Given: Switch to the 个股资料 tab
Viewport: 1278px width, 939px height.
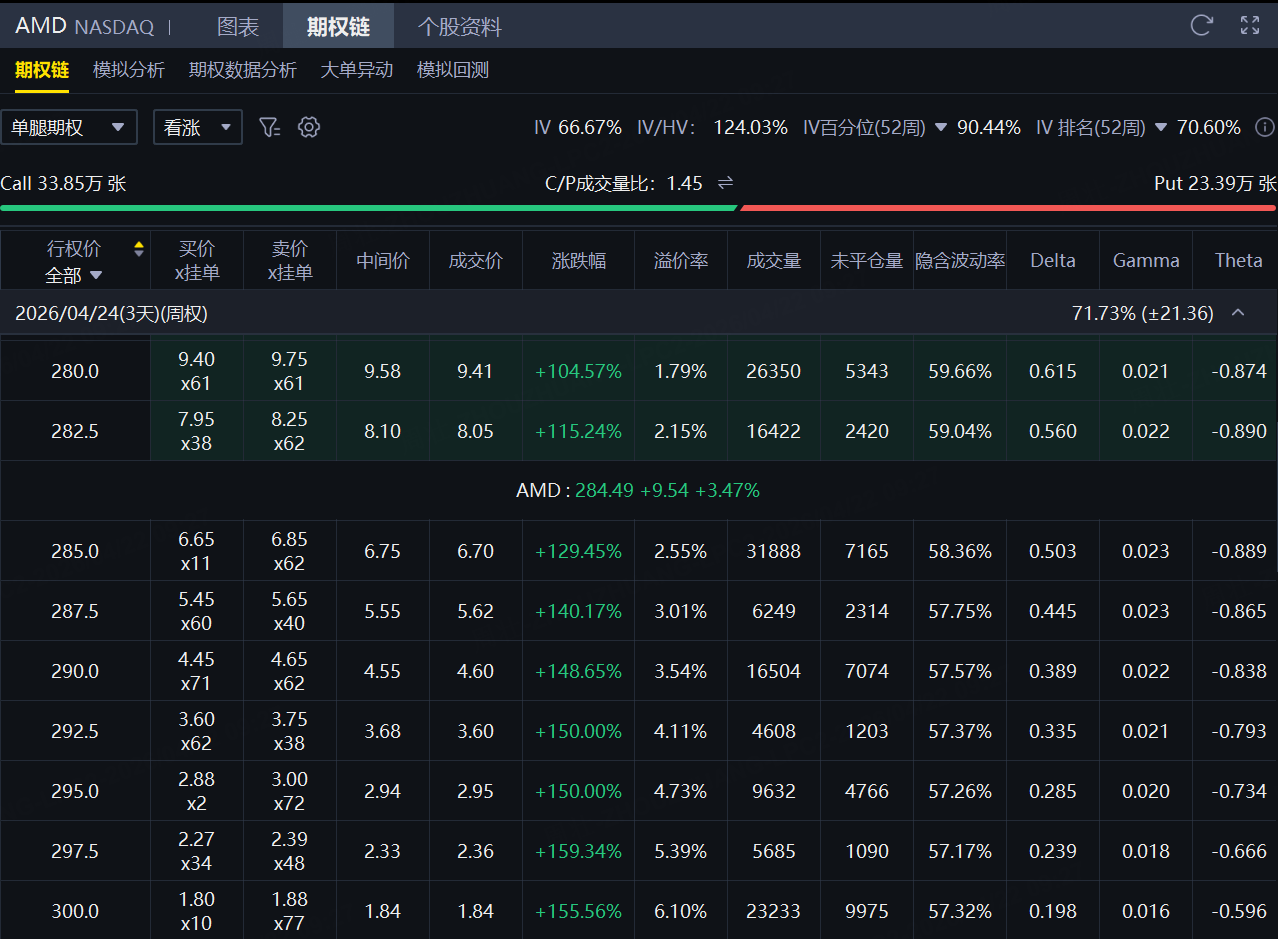Looking at the screenshot, I should tap(459, 26).
